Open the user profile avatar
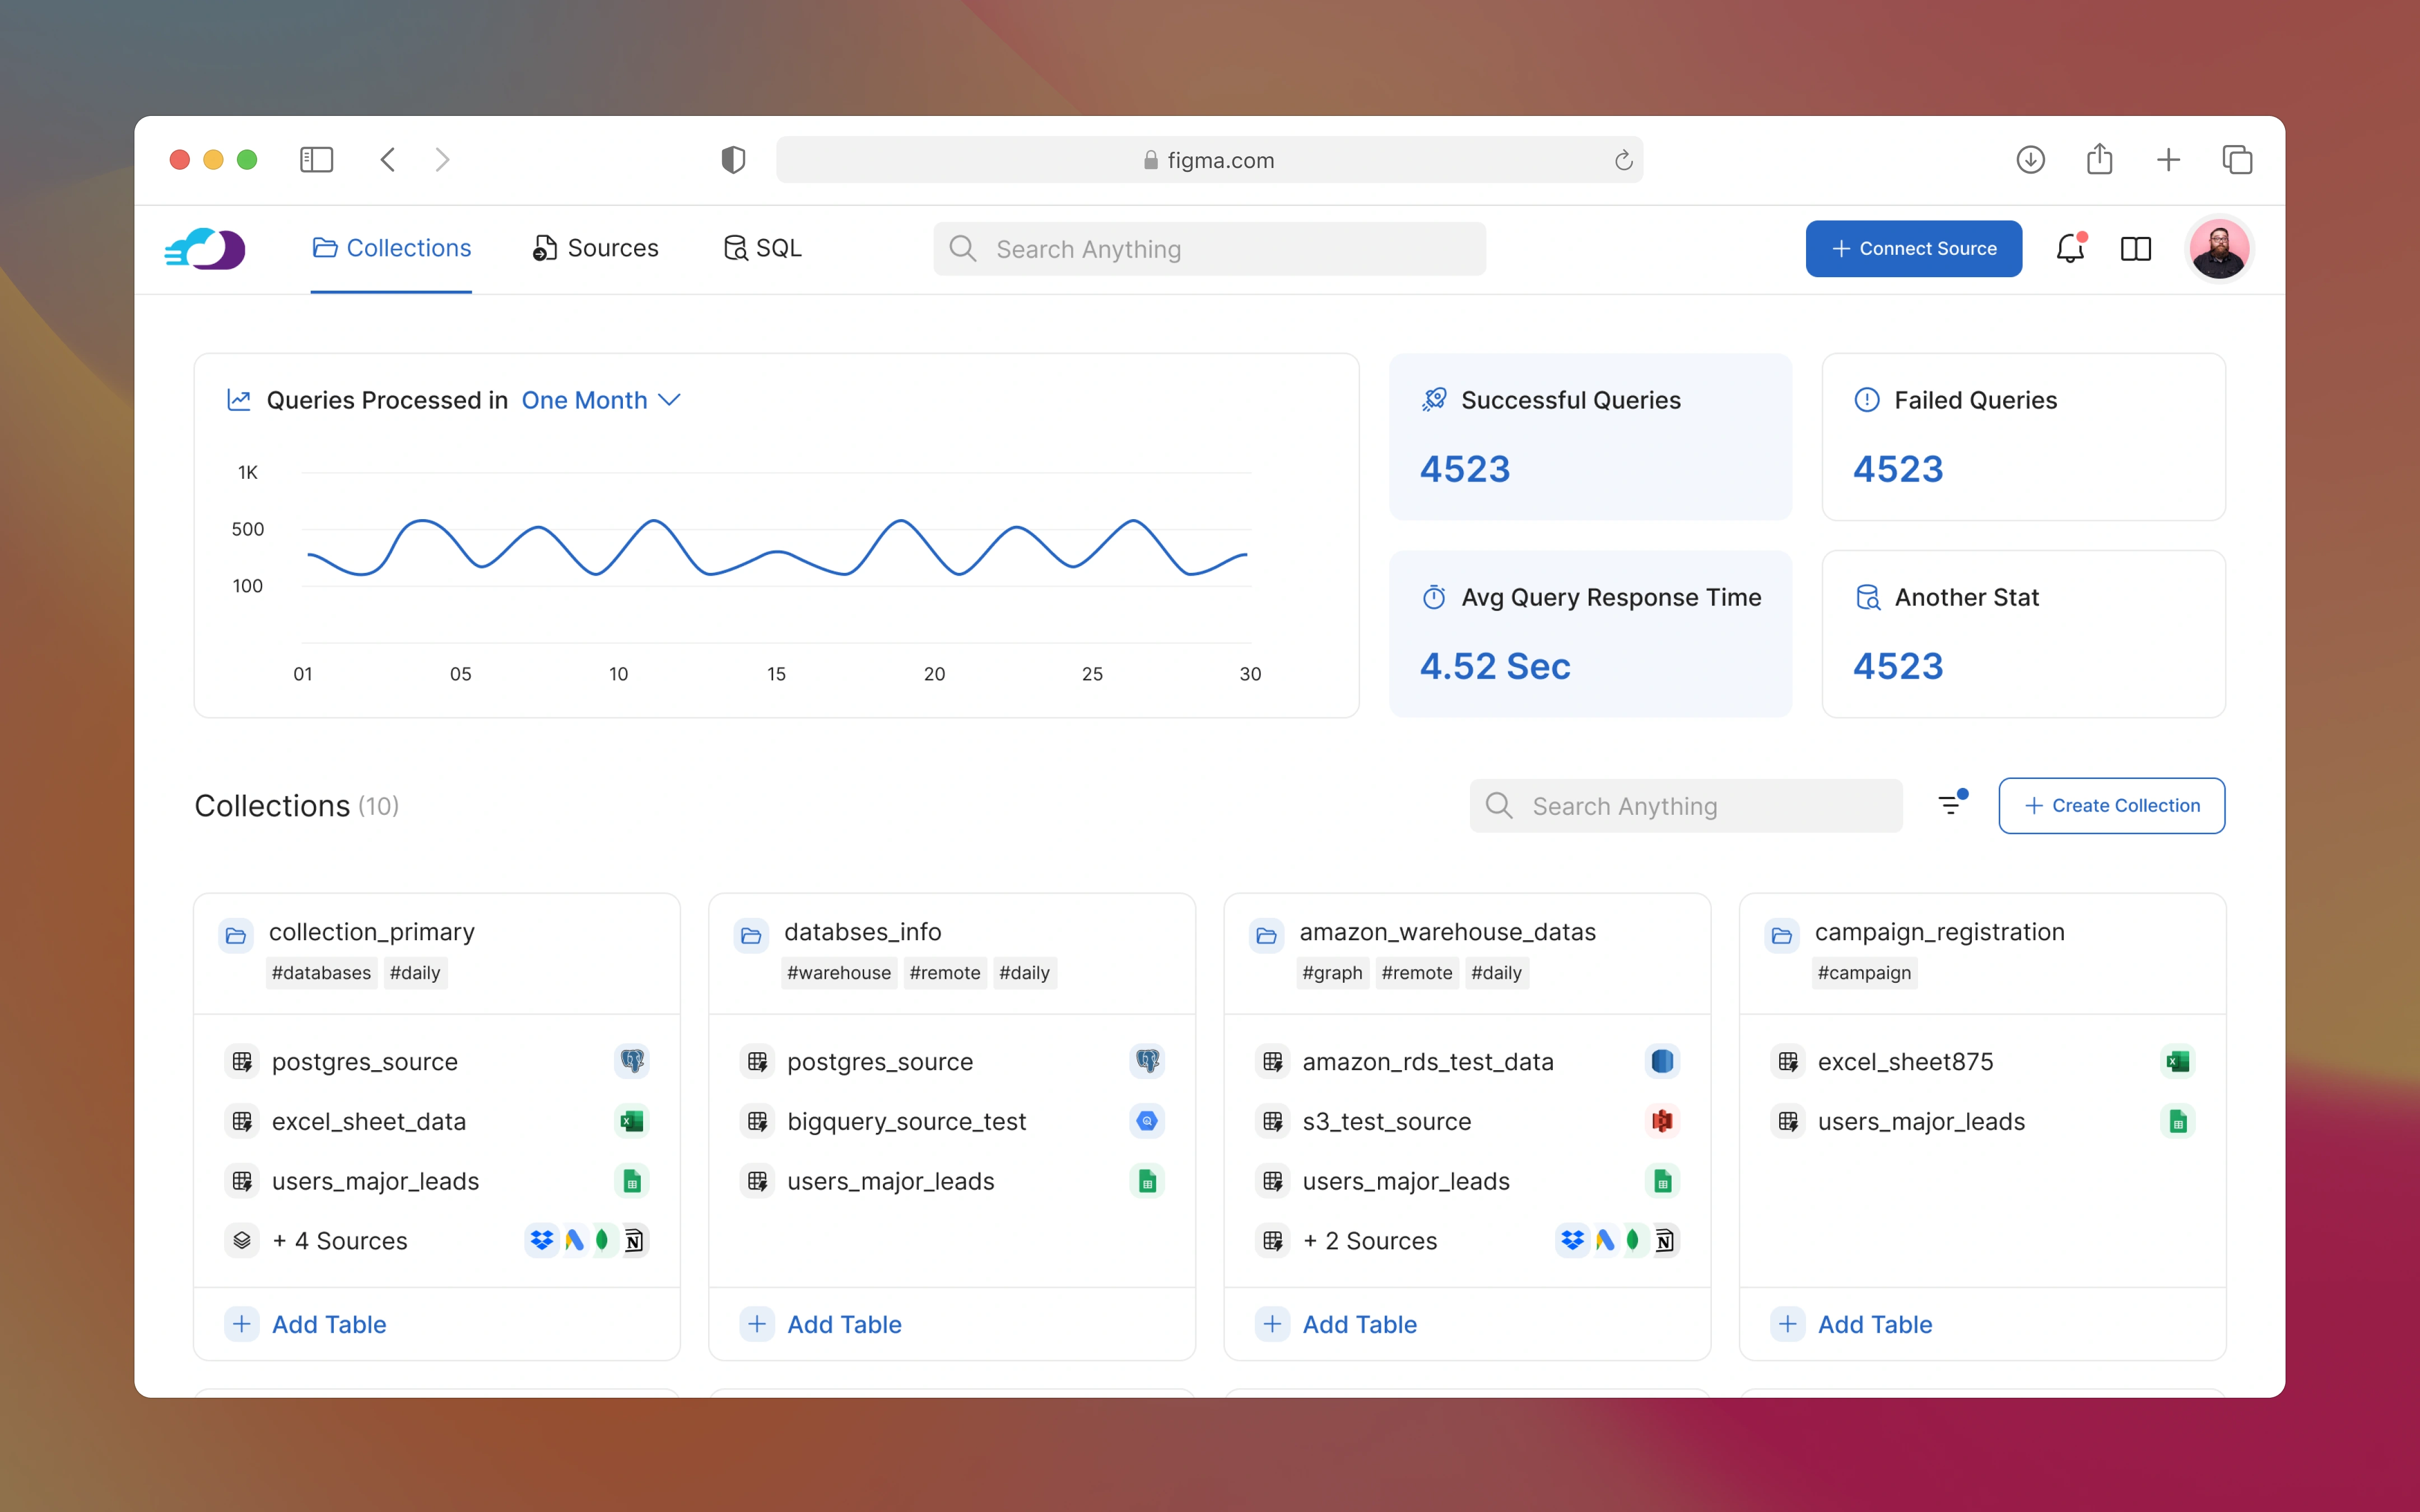 pyautogui.click(x=2219, y=249)
